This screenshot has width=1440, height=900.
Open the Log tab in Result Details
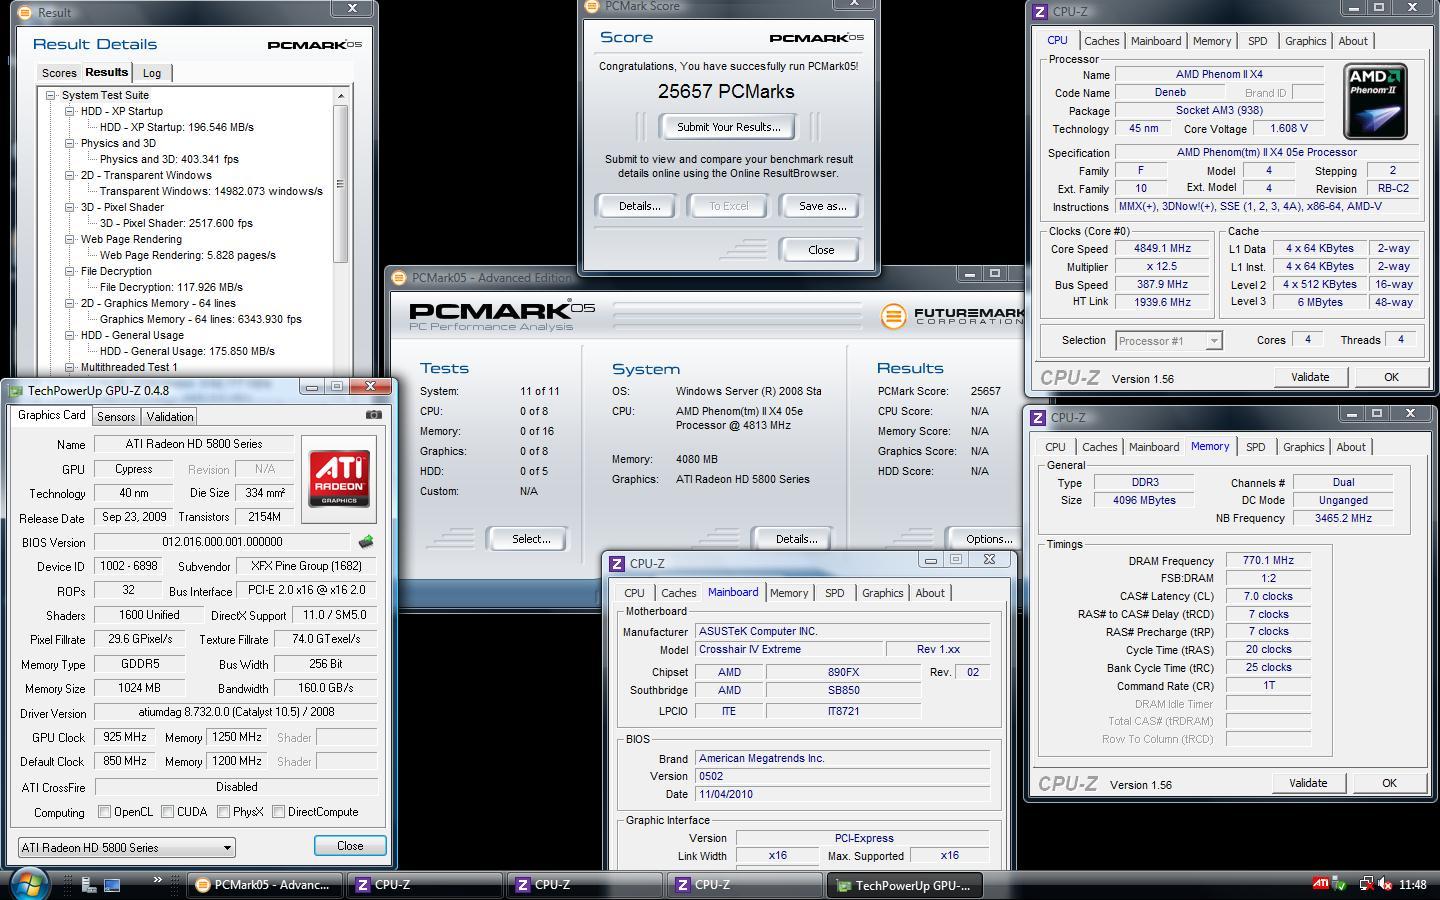[x=152, y=73]
